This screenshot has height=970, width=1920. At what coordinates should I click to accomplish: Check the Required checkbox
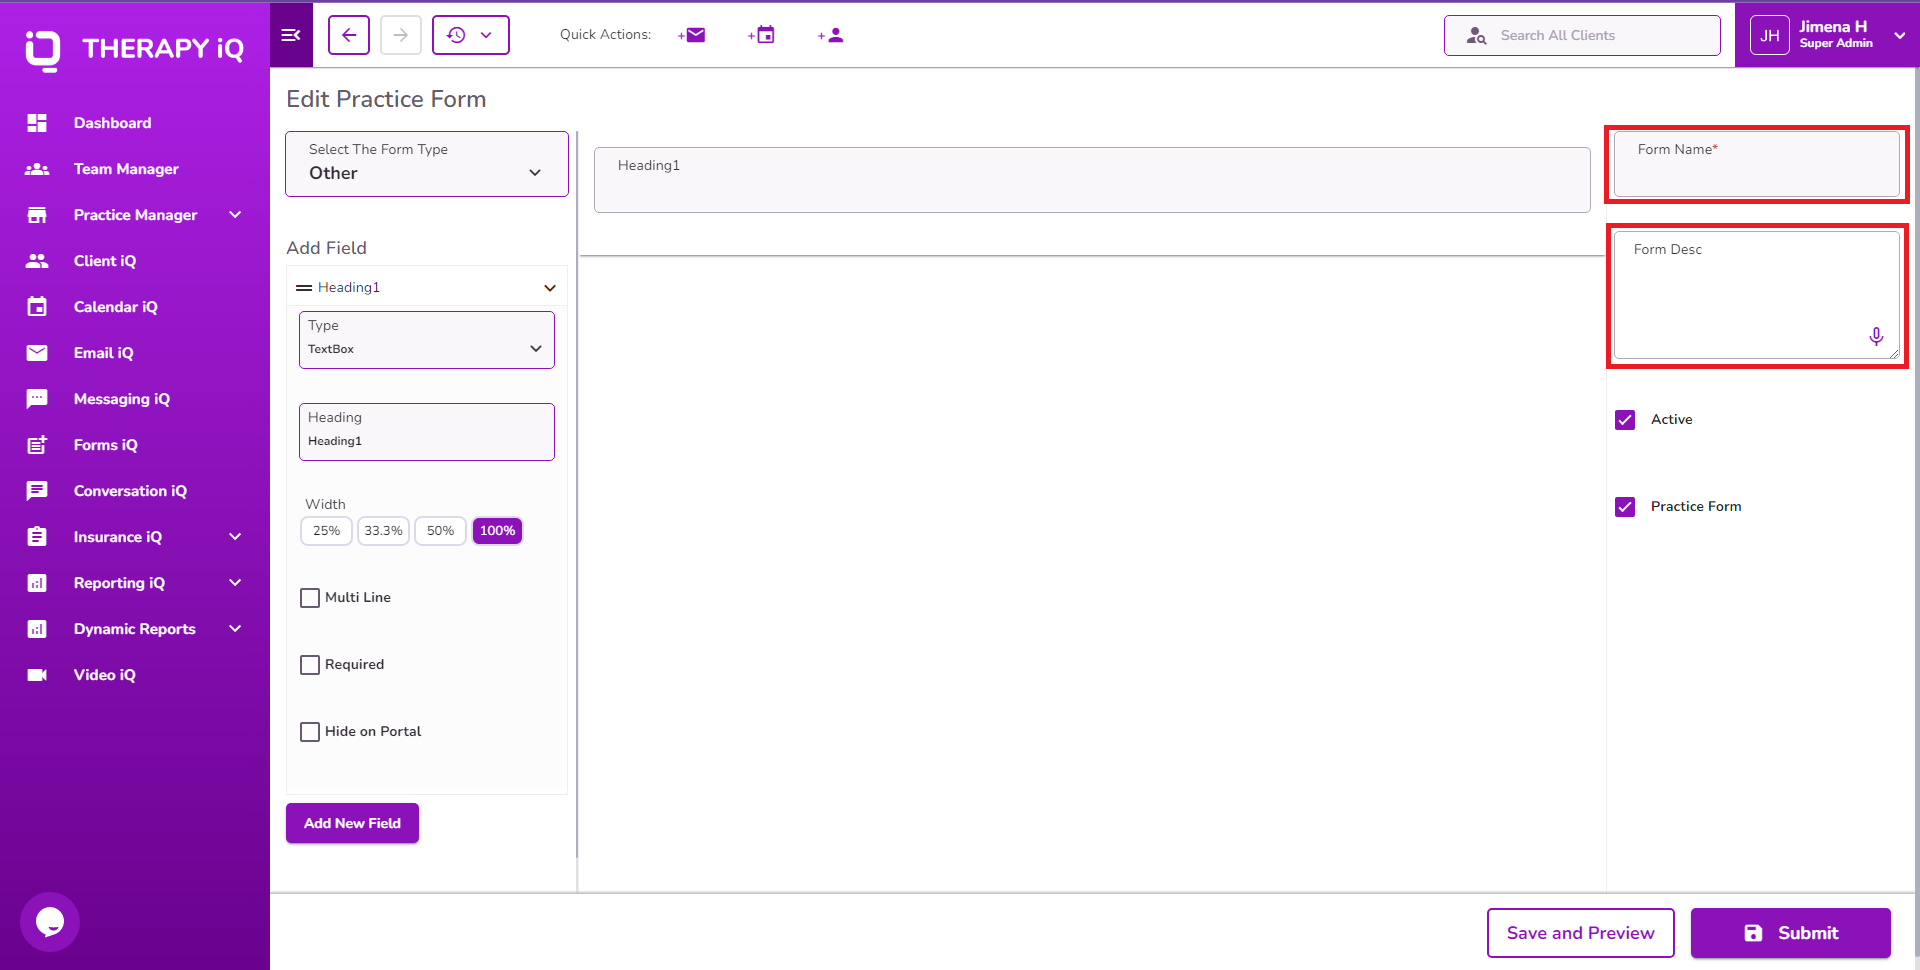pyautogui.click(x=310, y=665)
